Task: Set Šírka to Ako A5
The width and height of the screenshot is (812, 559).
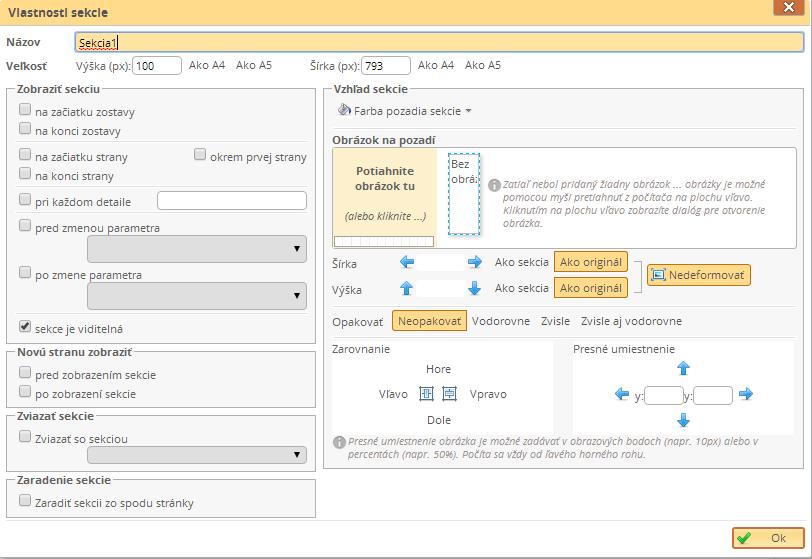Action: [483, 65]
